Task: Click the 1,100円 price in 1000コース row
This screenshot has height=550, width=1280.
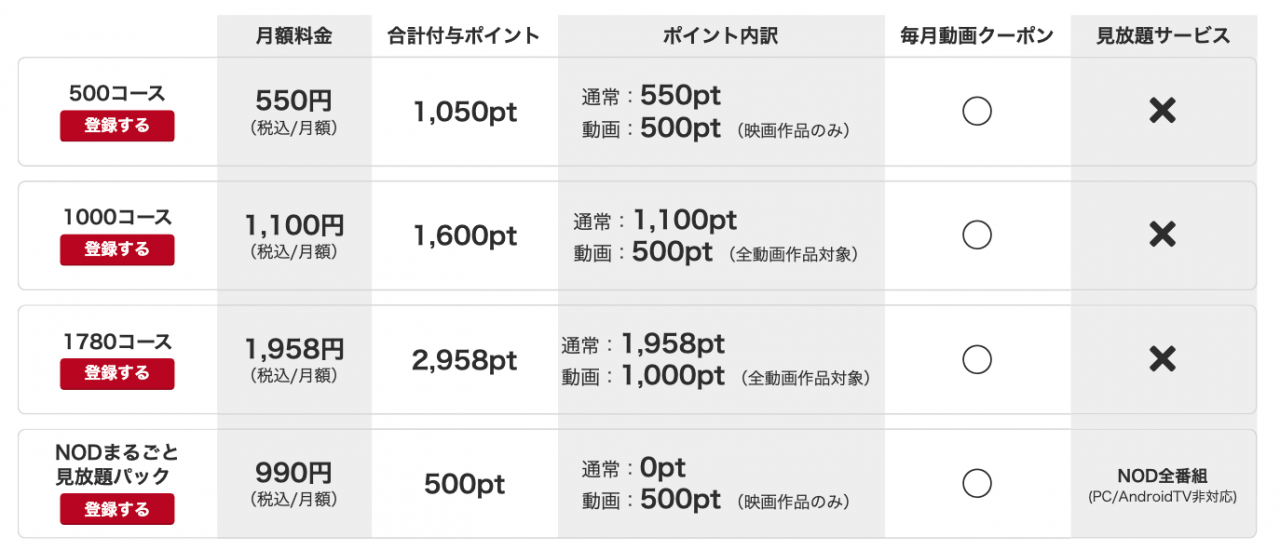Action: [294, 225]
